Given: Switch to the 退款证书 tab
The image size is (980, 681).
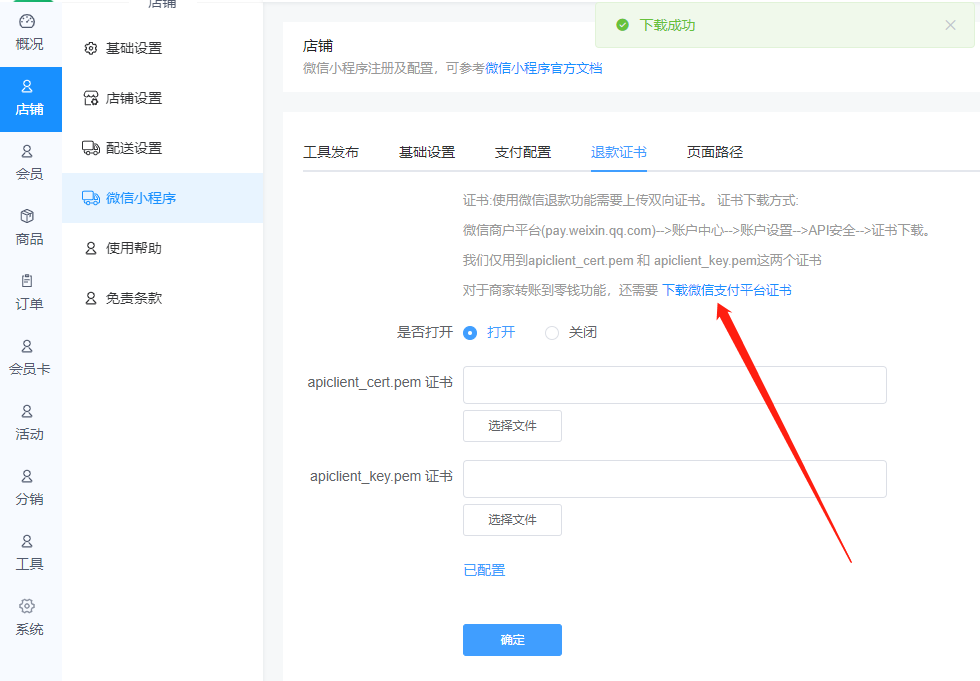Looking at the screenshot, I should click(619, 152).
